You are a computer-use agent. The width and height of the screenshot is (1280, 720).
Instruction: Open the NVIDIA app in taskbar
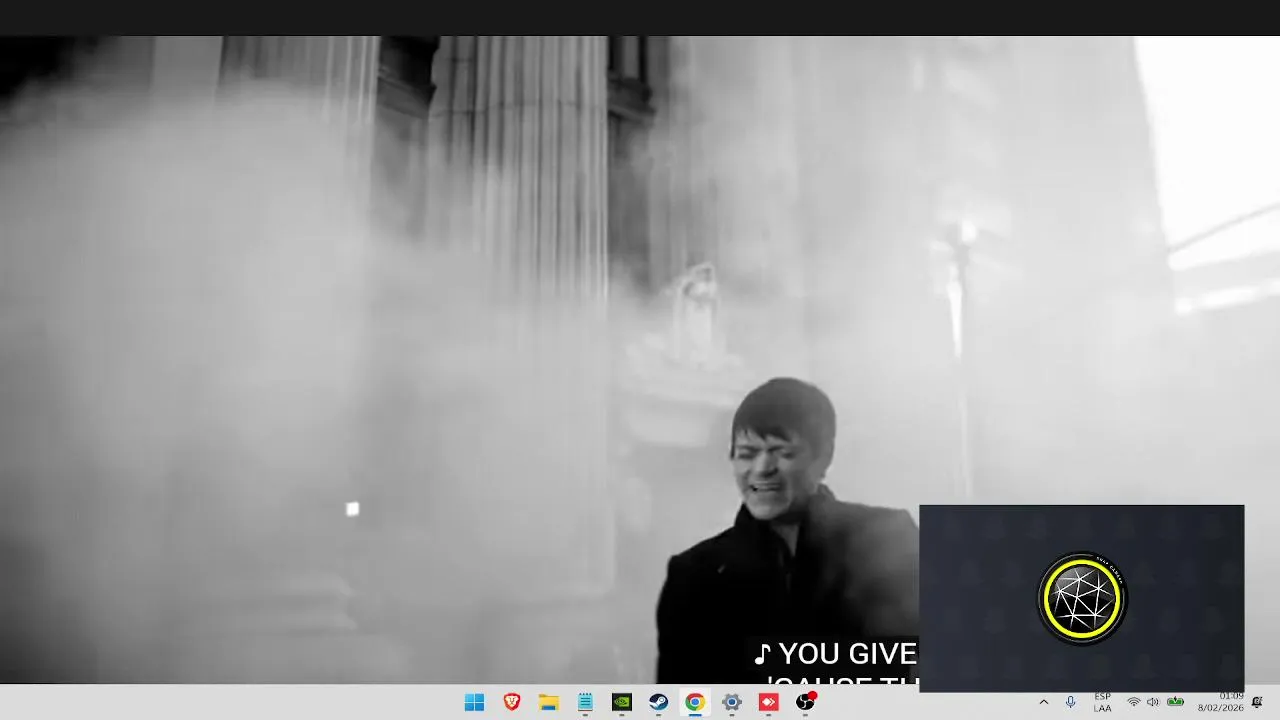[621, 702]
